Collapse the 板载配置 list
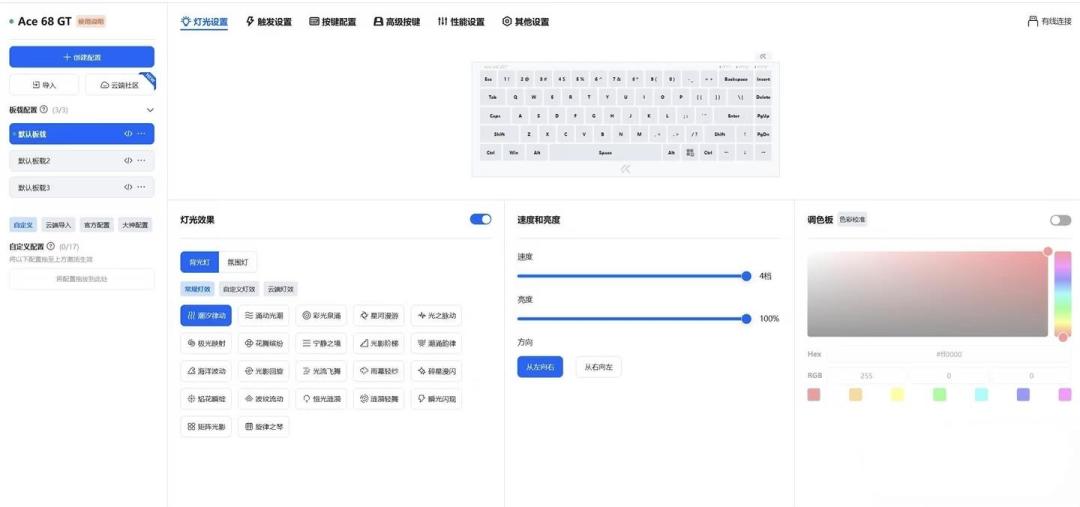 150,110
